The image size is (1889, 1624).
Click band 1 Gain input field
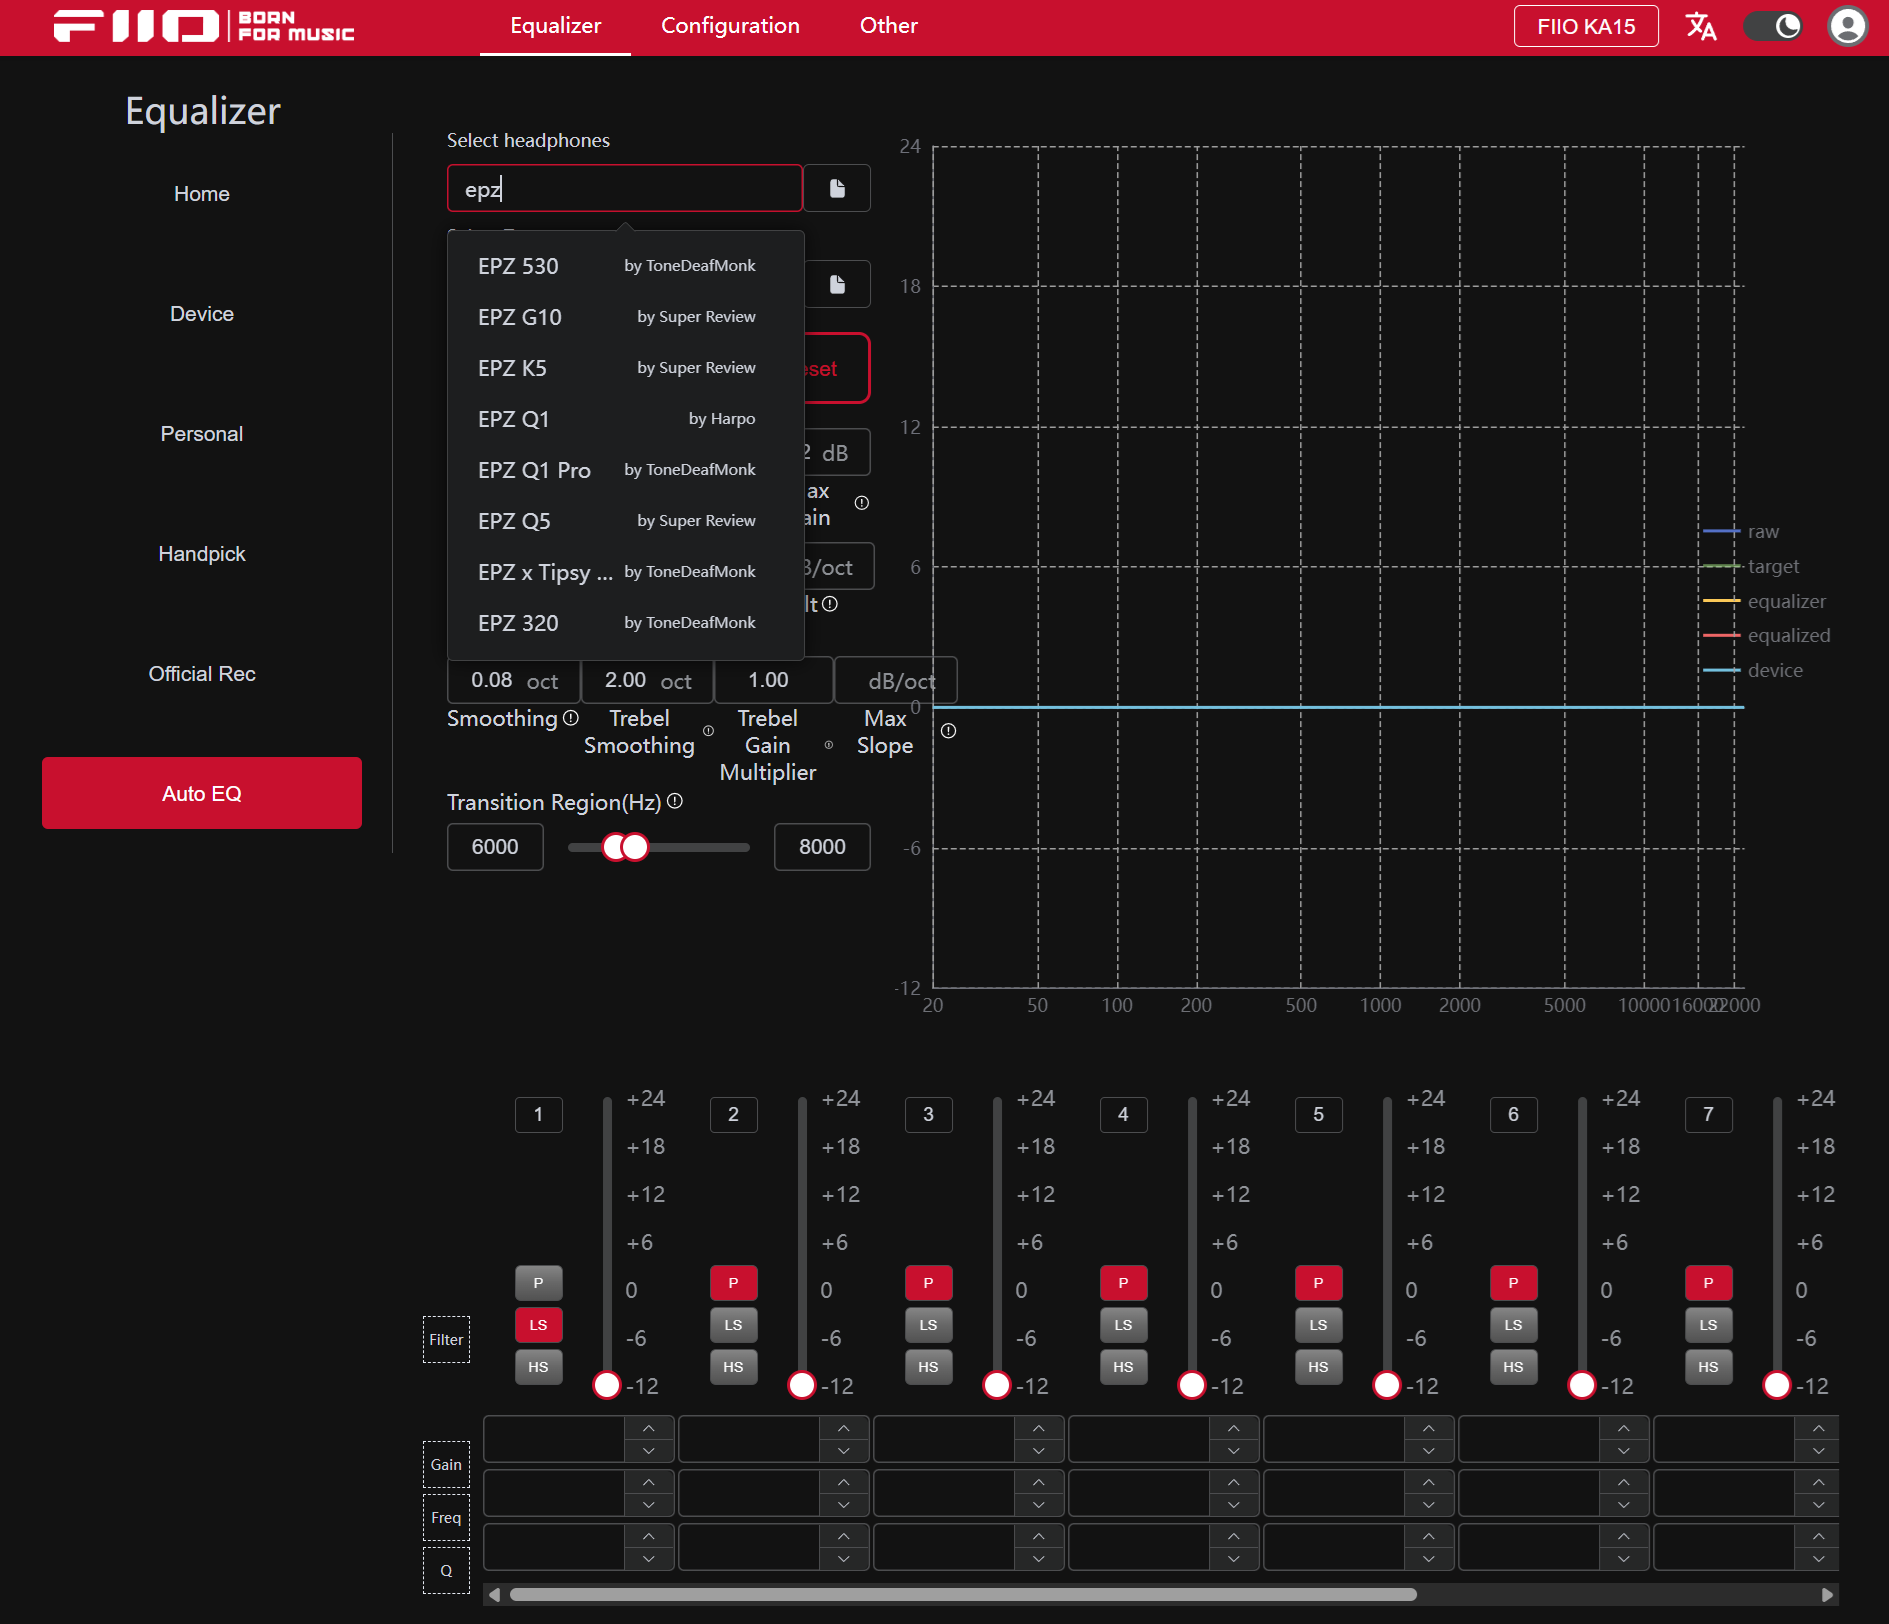[555, 1440]
